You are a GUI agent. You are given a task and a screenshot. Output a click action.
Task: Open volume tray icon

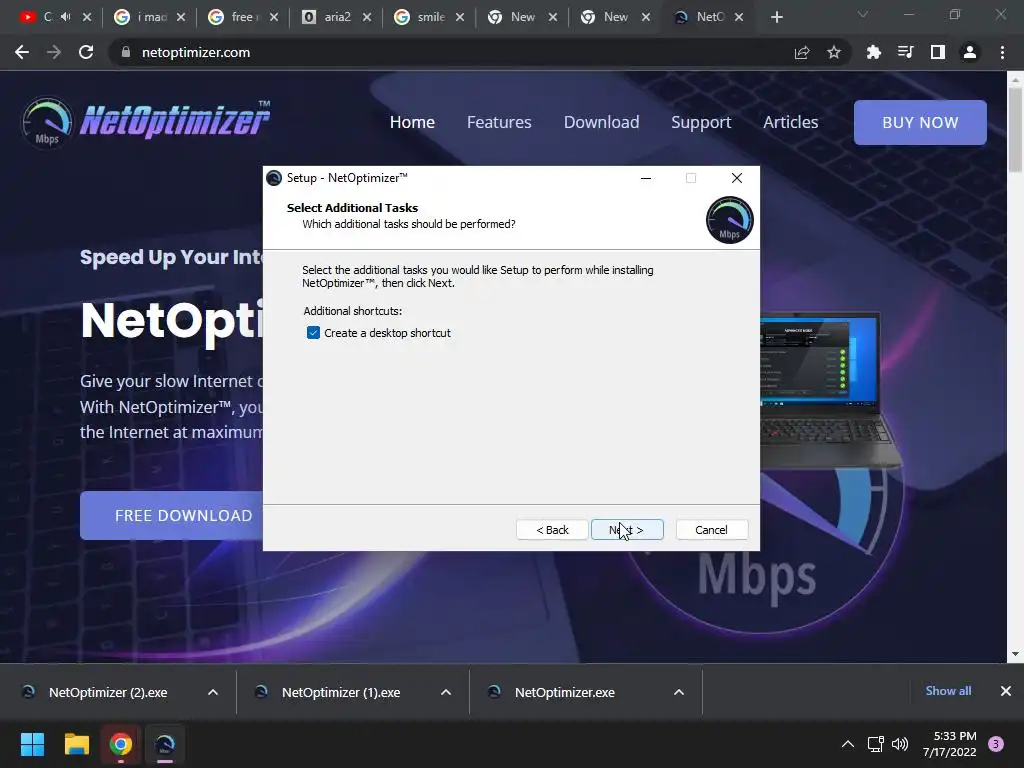(900, 744)
